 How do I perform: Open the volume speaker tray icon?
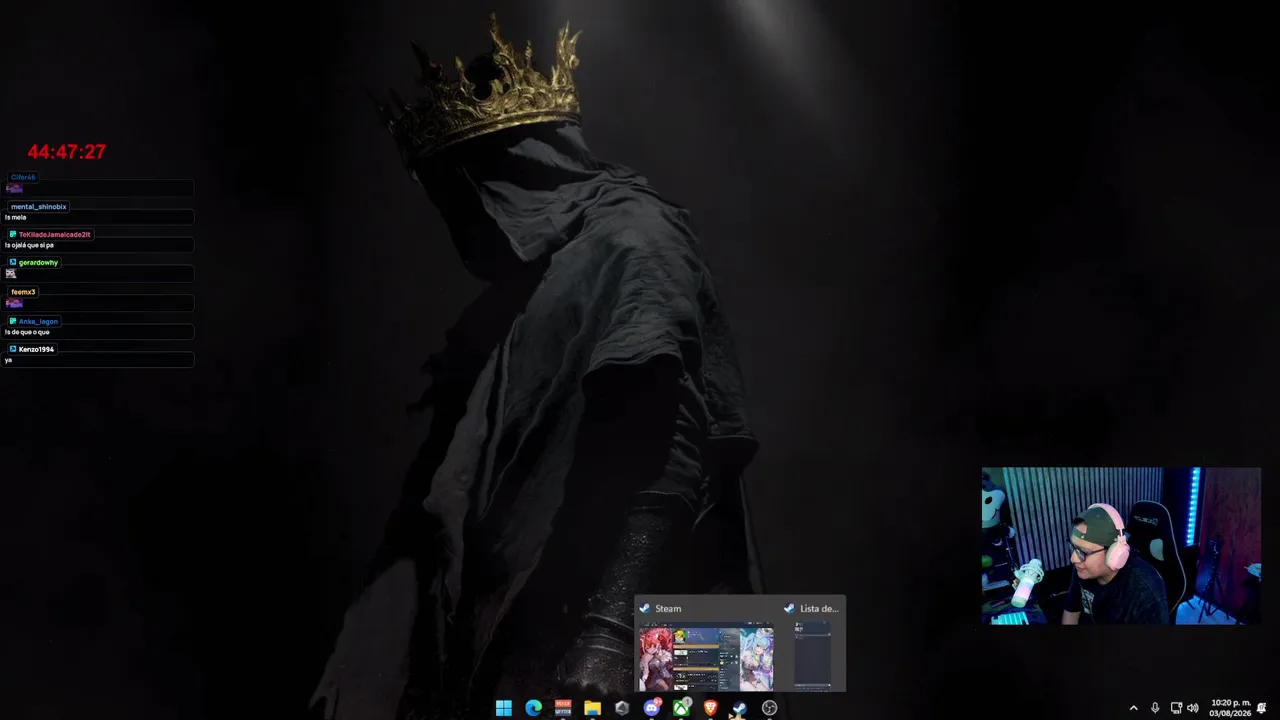(x=1193, y=708)
